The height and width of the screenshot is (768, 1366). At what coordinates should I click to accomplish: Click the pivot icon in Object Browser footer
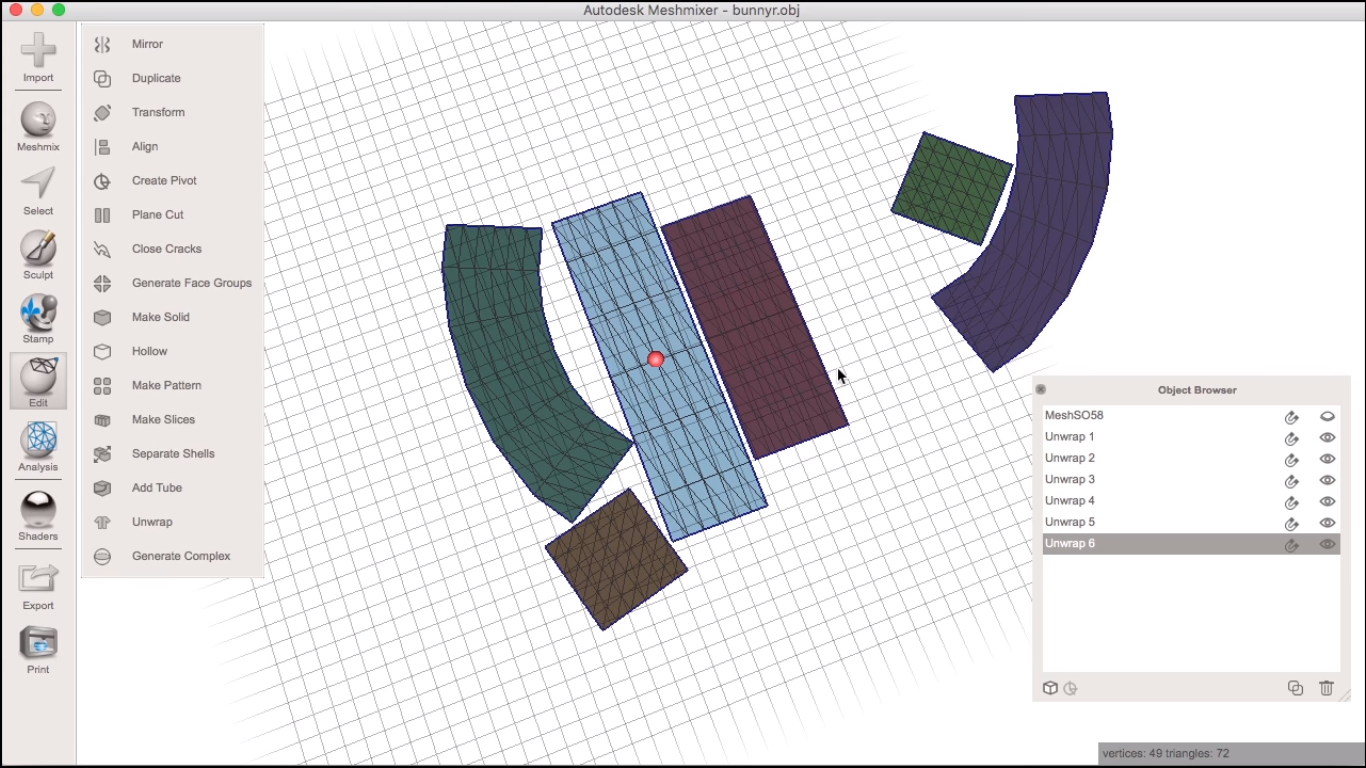(x=1070, y=688)
